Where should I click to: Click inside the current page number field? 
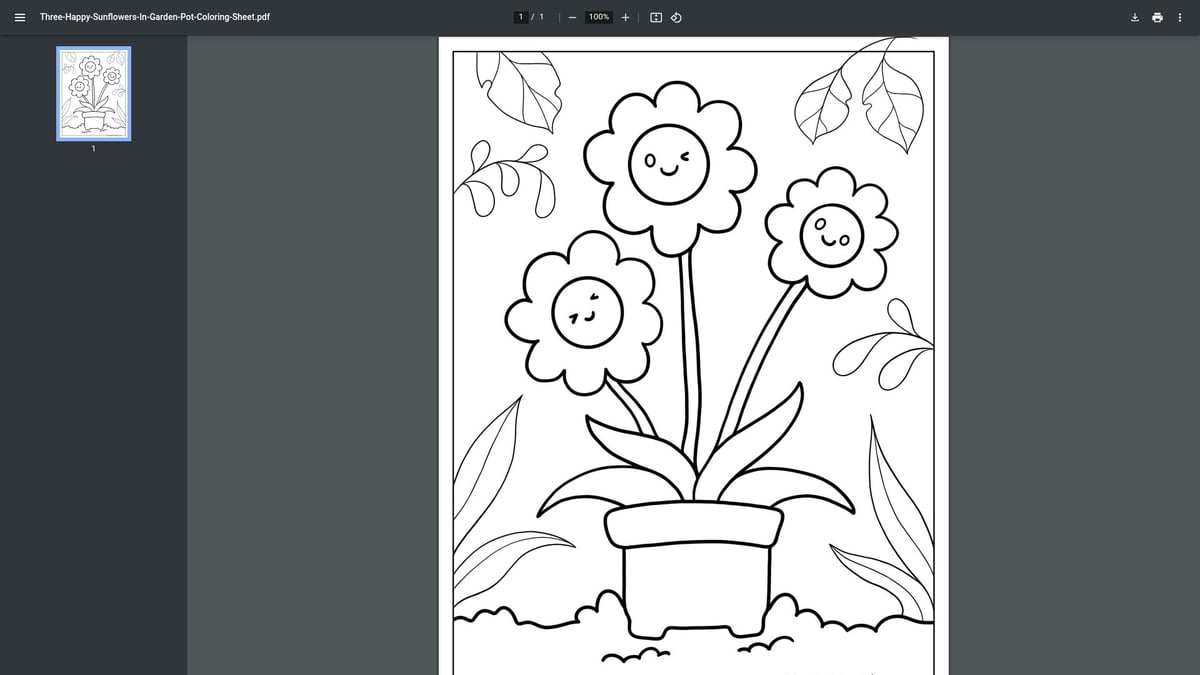[521, 16]
